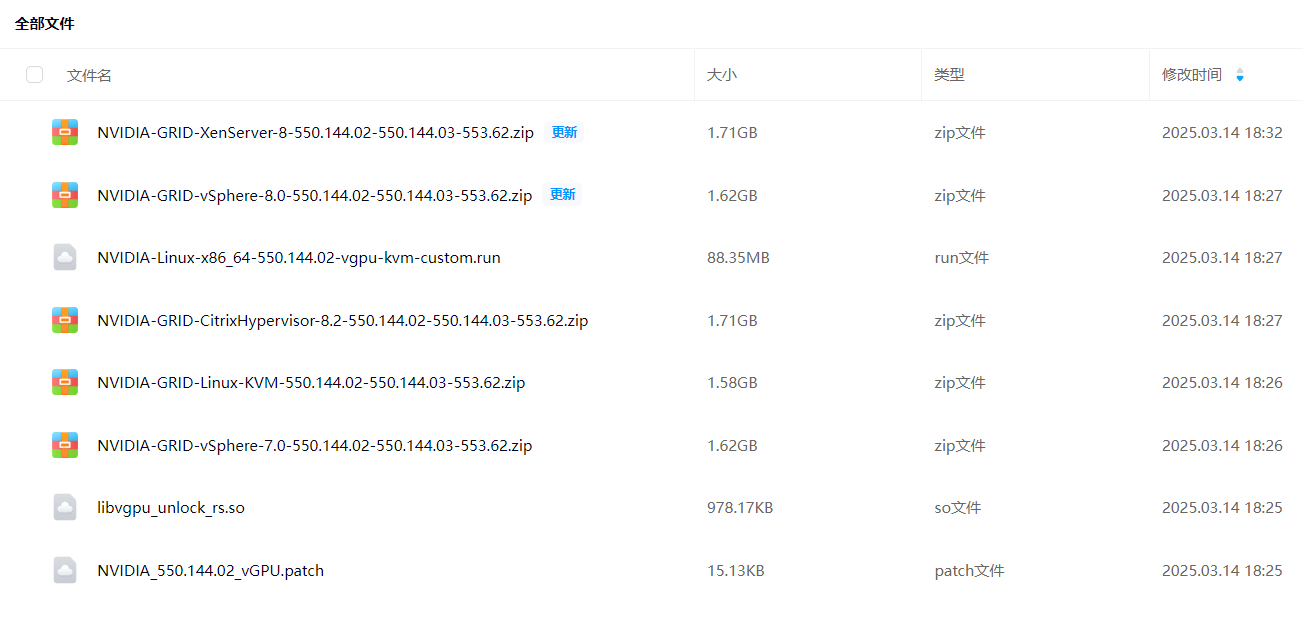Click the 更新 badge on vSphere-8.0 row

(x=562, y=195)
